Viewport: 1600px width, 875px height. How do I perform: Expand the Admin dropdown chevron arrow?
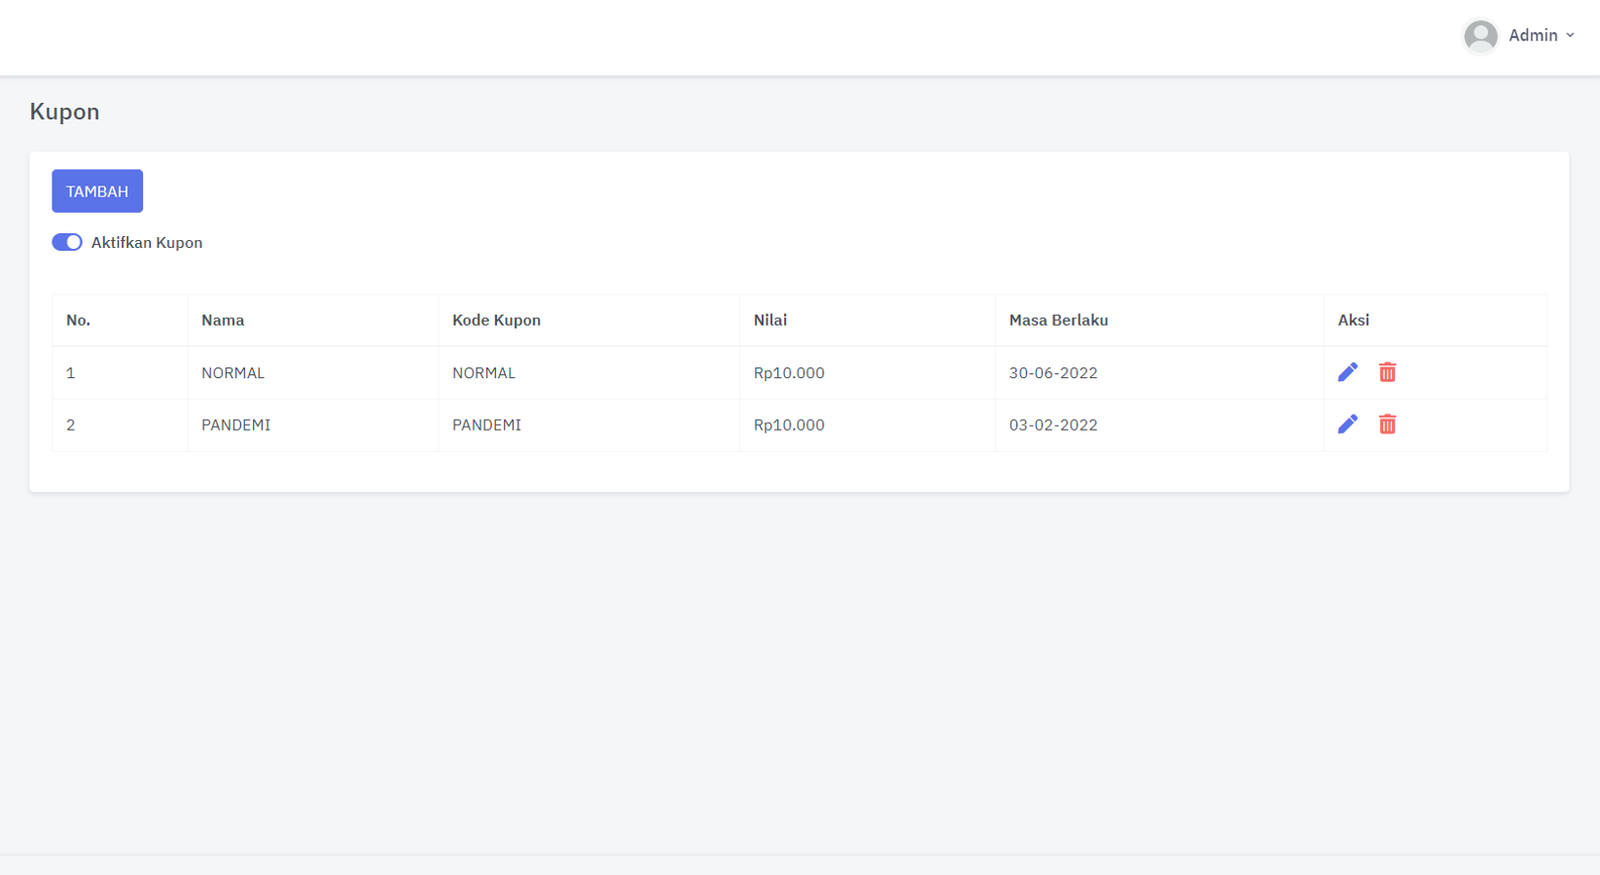(1570, 35)
